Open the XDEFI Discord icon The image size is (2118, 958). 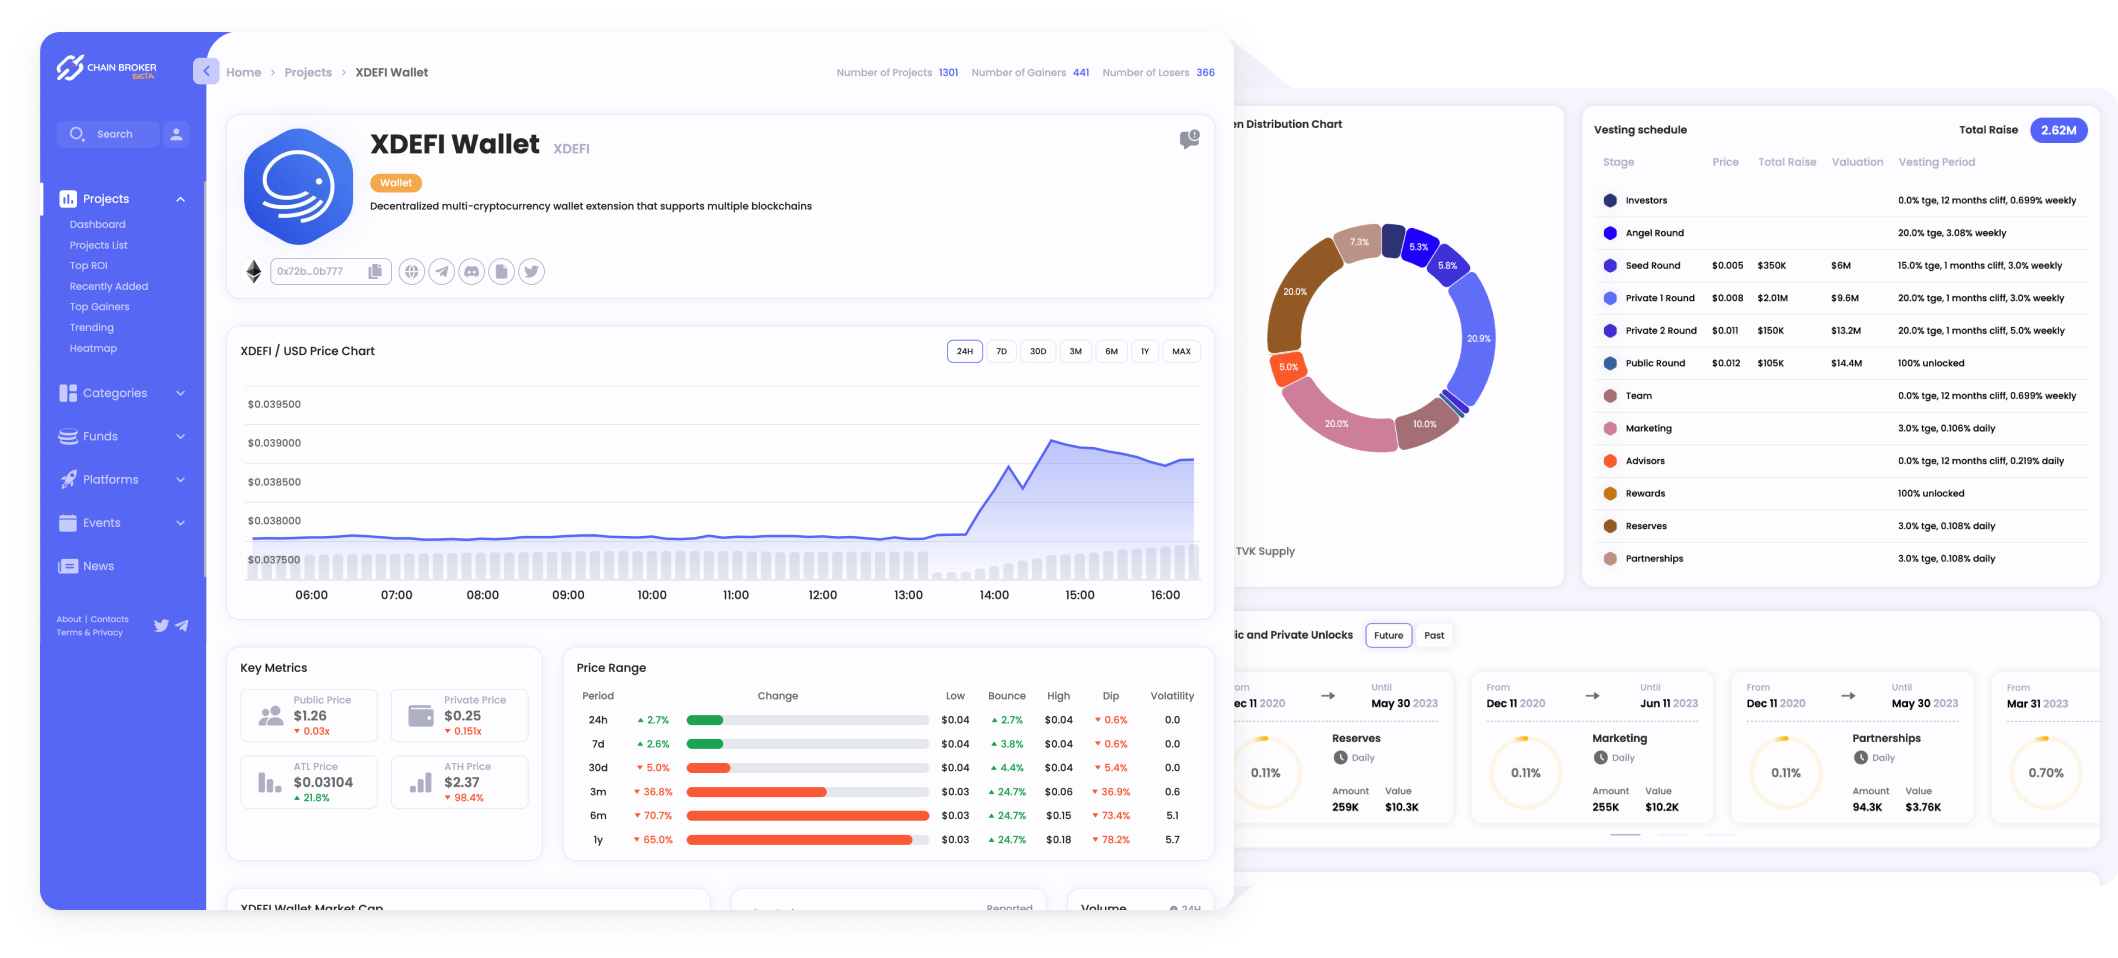tap(471, 271)
